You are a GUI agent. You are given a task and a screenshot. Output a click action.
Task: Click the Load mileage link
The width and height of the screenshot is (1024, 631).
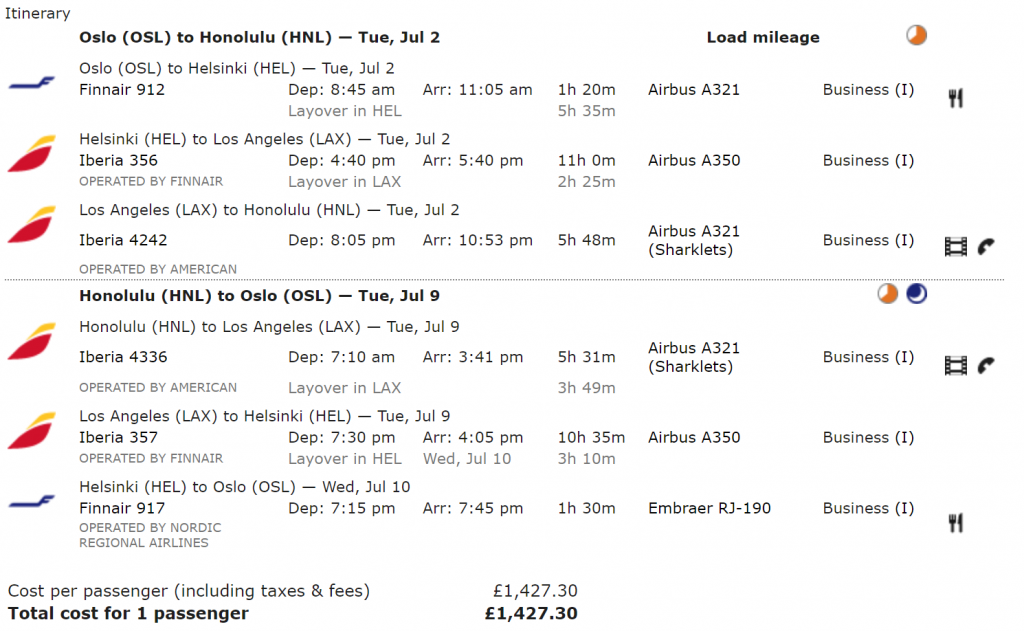(x=763, y=37)
